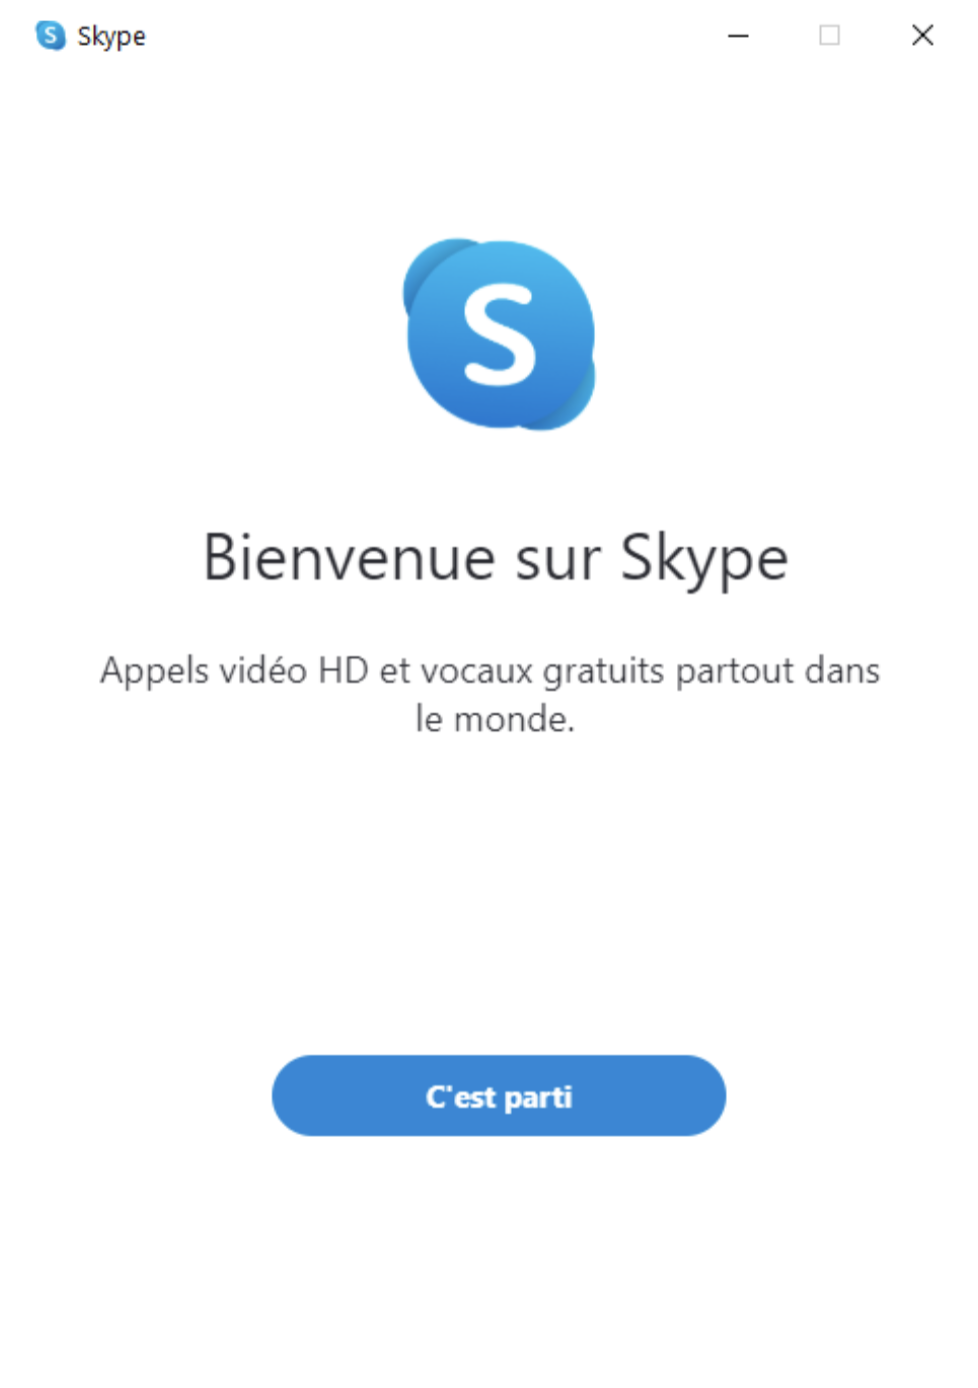The width and height of the screenshot is (978, 1388).
Task: Click the dash icon in title bar
Action: coord(738,36)
